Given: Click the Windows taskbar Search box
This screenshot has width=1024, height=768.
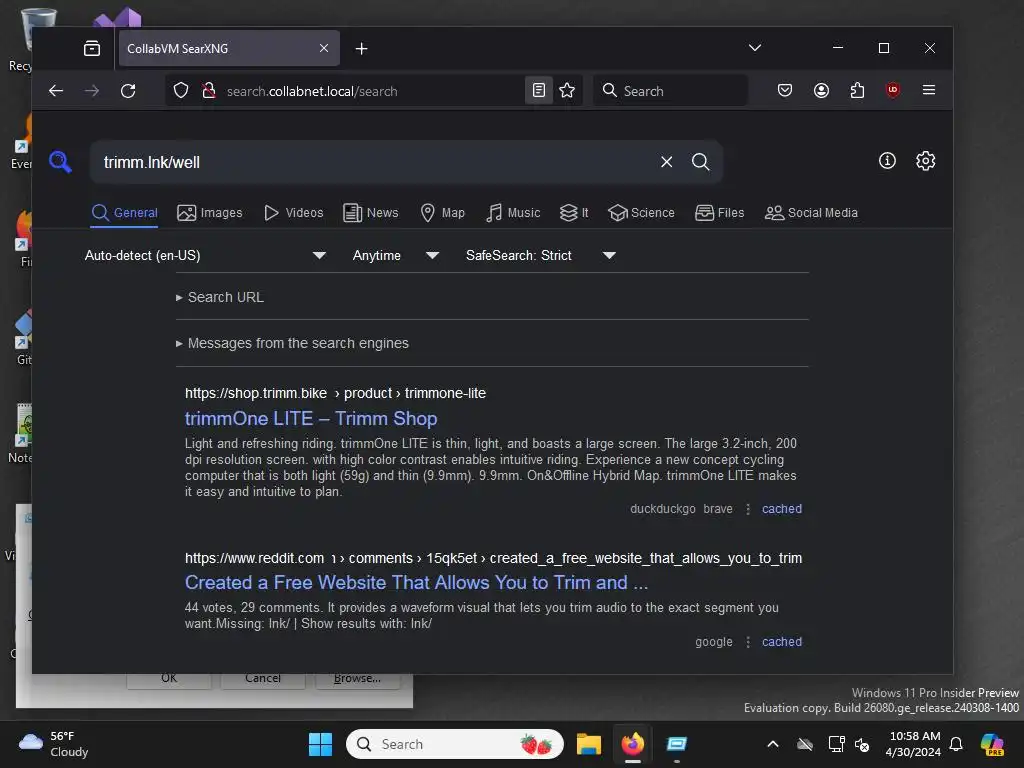Looking at the screenshot, I should (455, 744).
